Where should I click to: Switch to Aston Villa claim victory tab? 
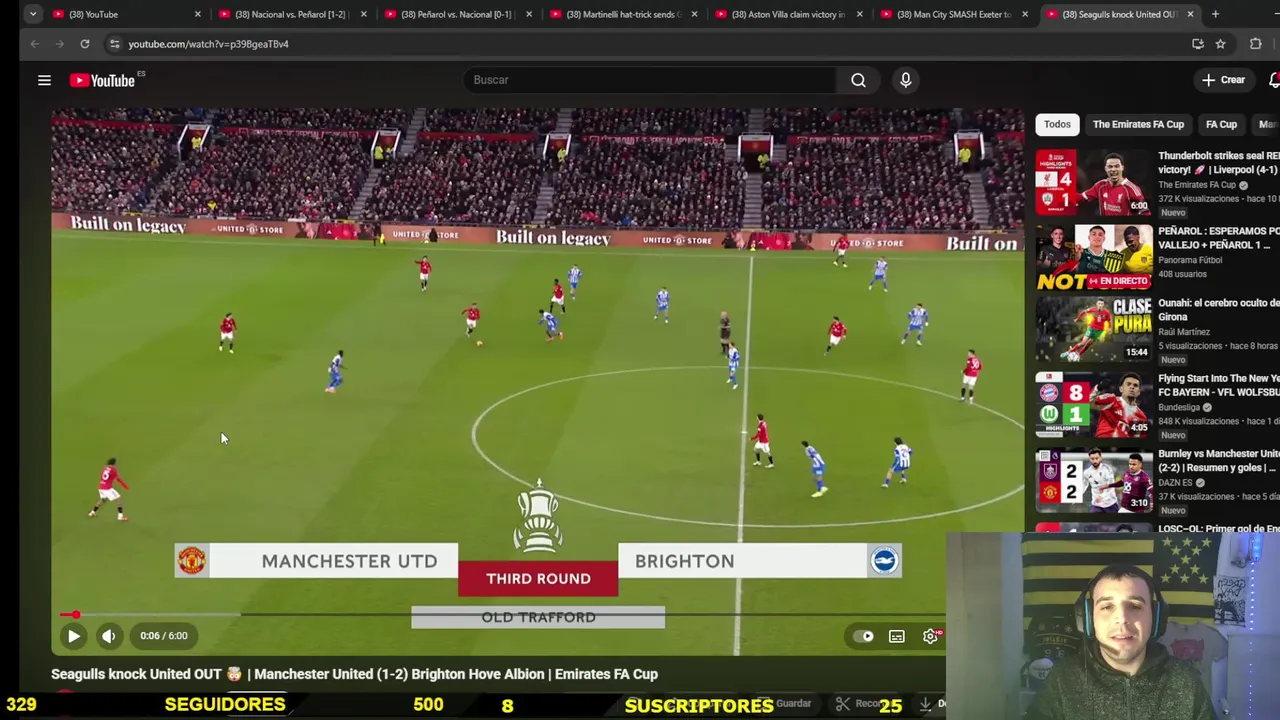(787, 14)
